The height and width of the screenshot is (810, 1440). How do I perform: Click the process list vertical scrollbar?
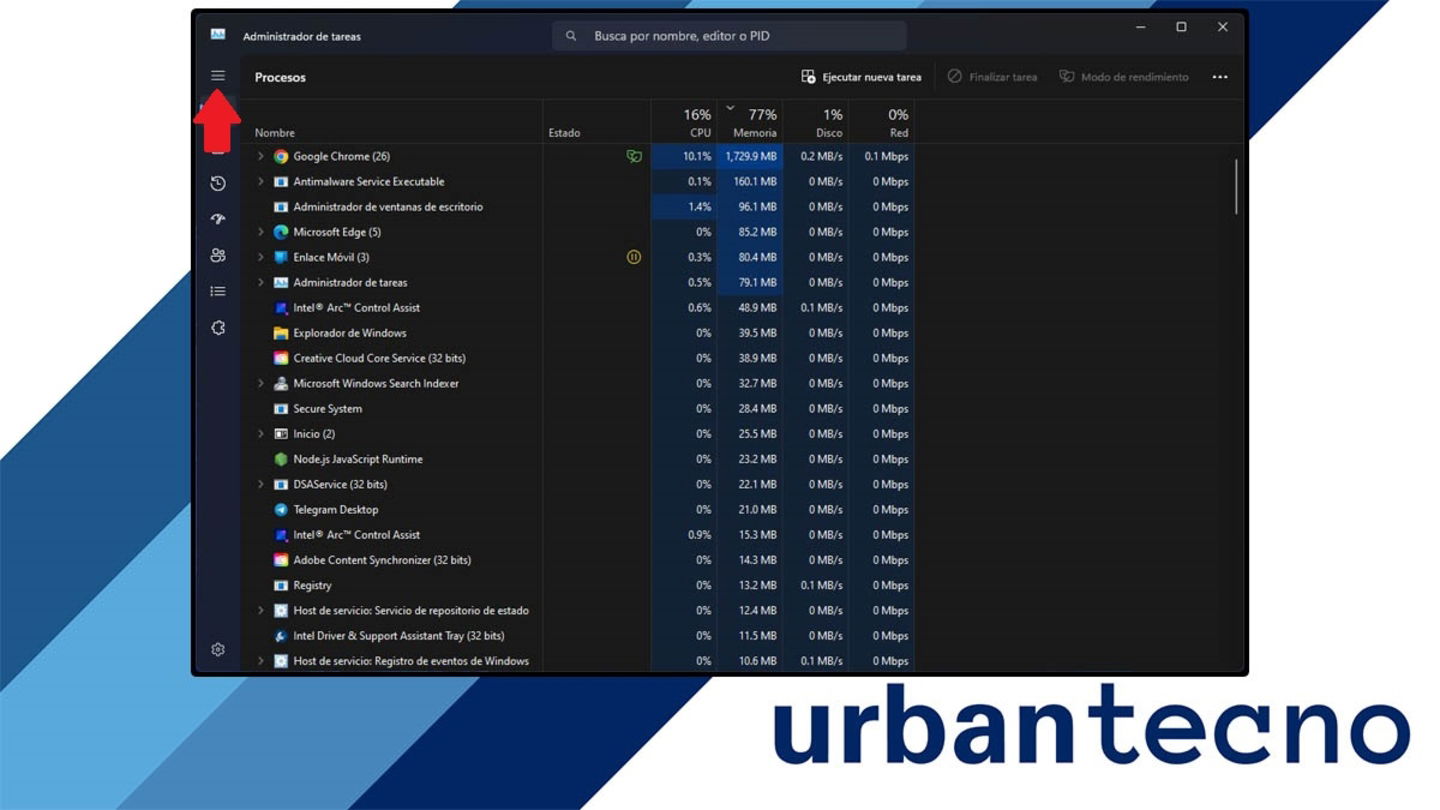tap(1237, 186)
